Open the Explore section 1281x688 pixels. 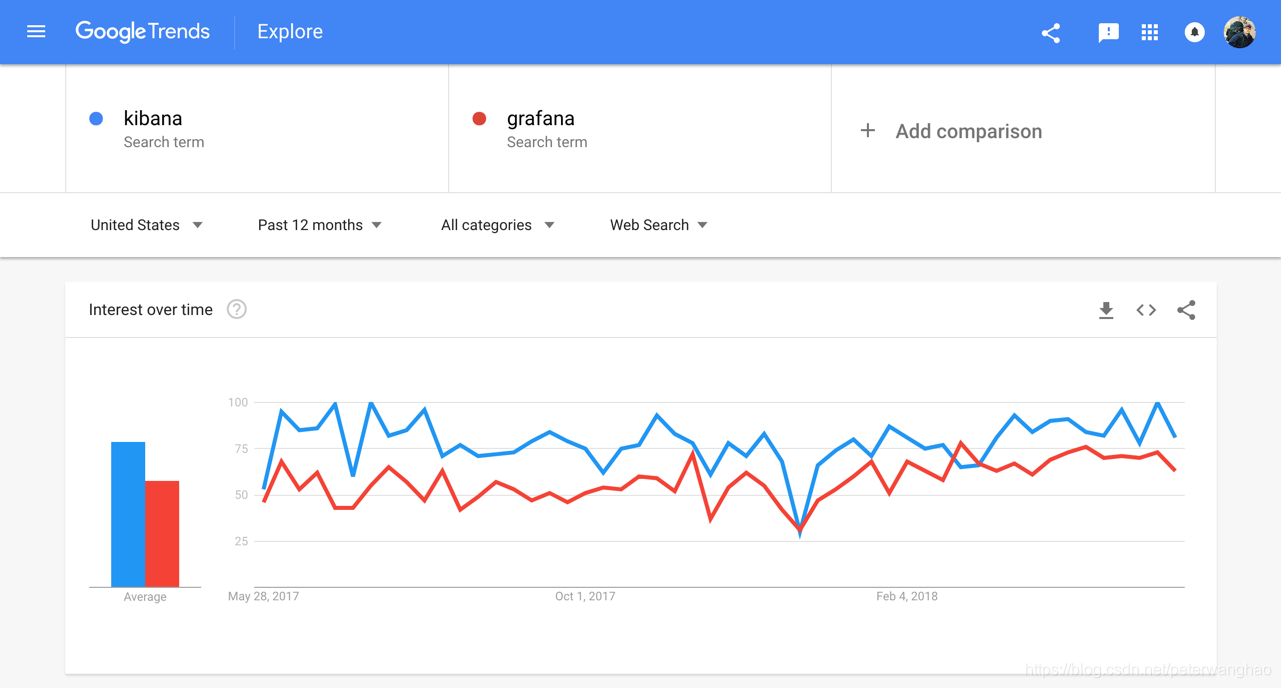pyautogui.click(x=289, y=31)
